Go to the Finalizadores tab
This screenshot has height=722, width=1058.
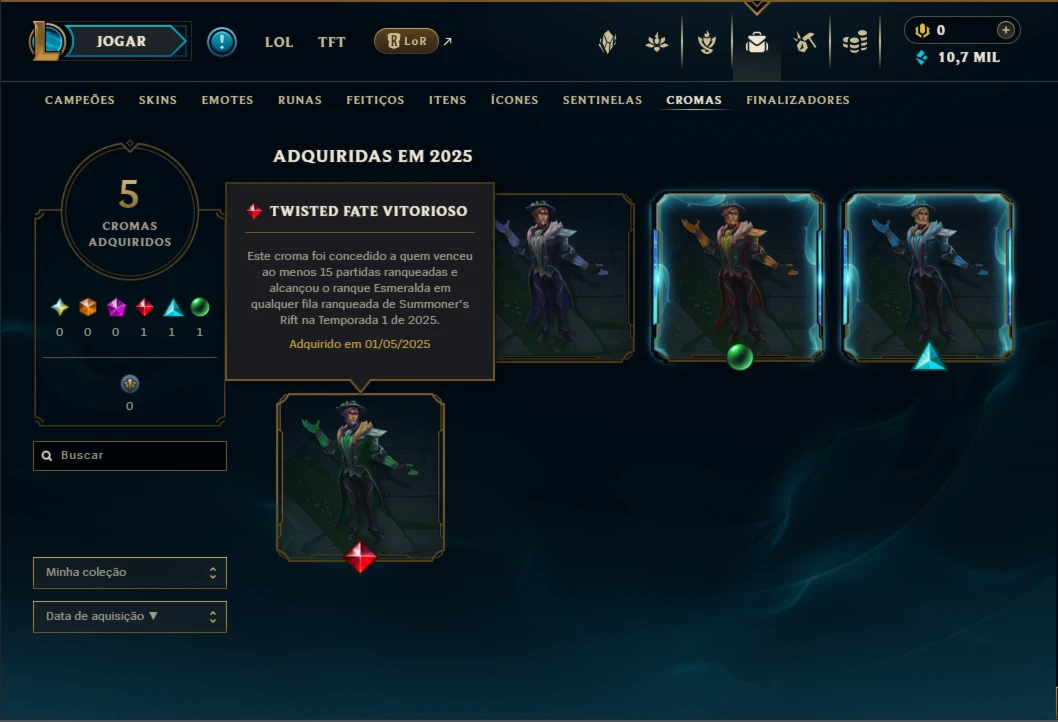(x=798, y=100)
